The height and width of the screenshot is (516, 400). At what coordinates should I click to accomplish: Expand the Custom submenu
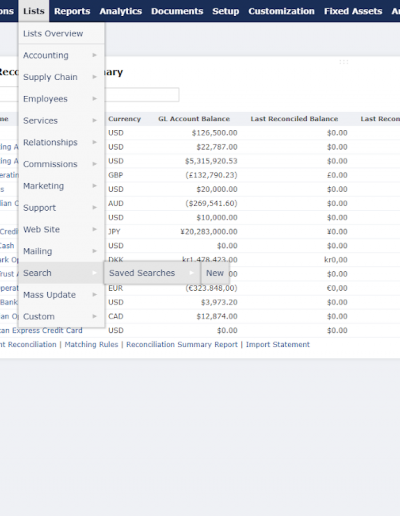click(61, 316)
